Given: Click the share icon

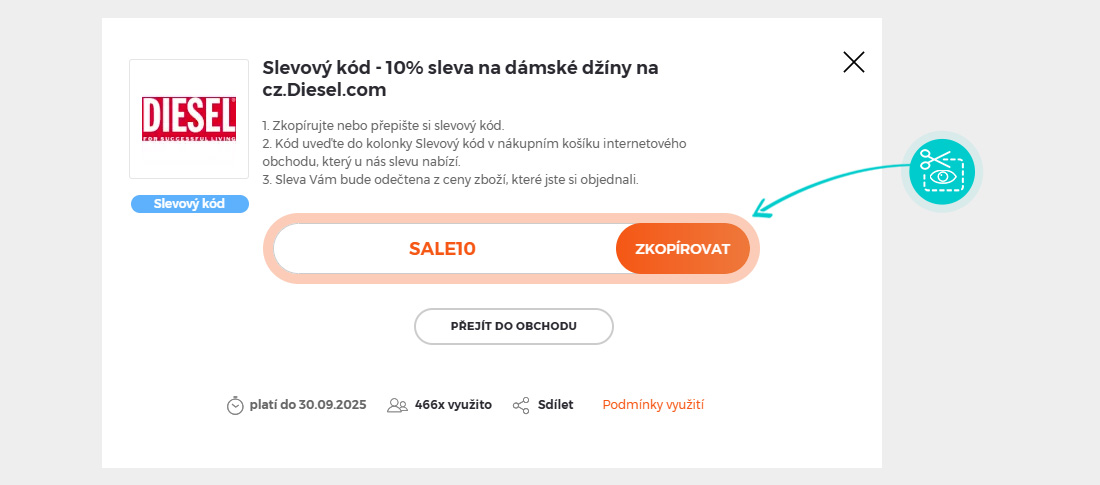Looking at the screenshot, I should 521,405.
